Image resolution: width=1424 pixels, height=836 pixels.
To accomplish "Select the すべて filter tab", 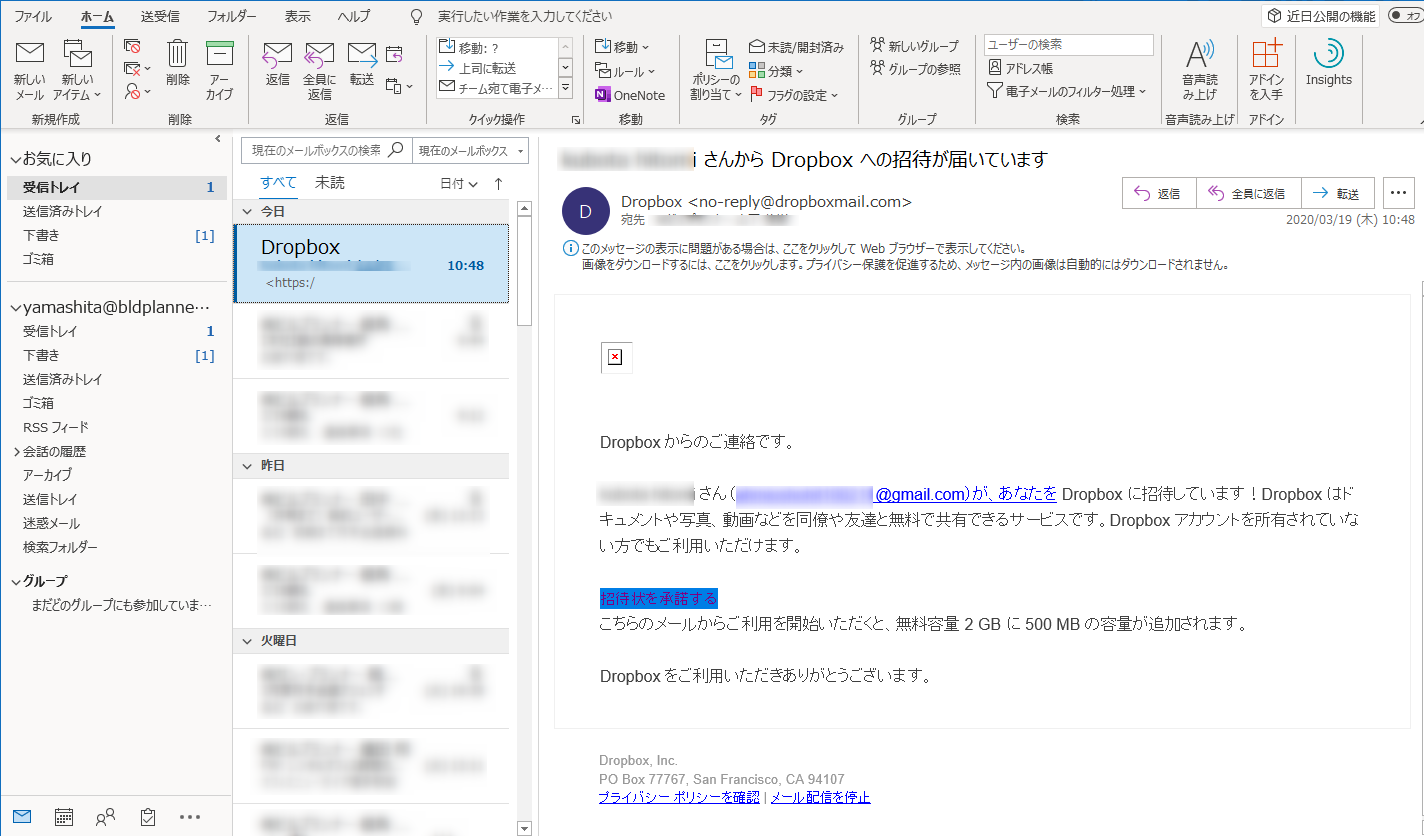I will tap(278, 183).
